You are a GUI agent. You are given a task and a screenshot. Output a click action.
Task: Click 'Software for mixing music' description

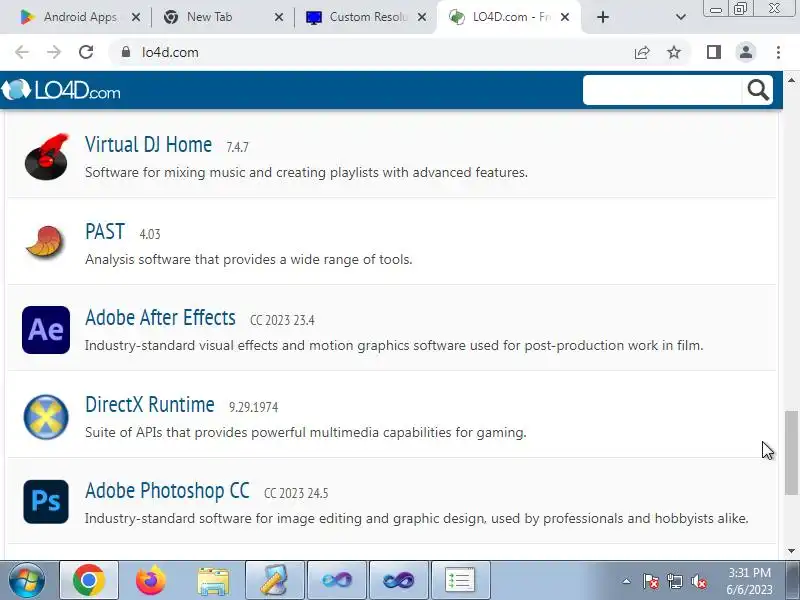[x=306, y=172]
